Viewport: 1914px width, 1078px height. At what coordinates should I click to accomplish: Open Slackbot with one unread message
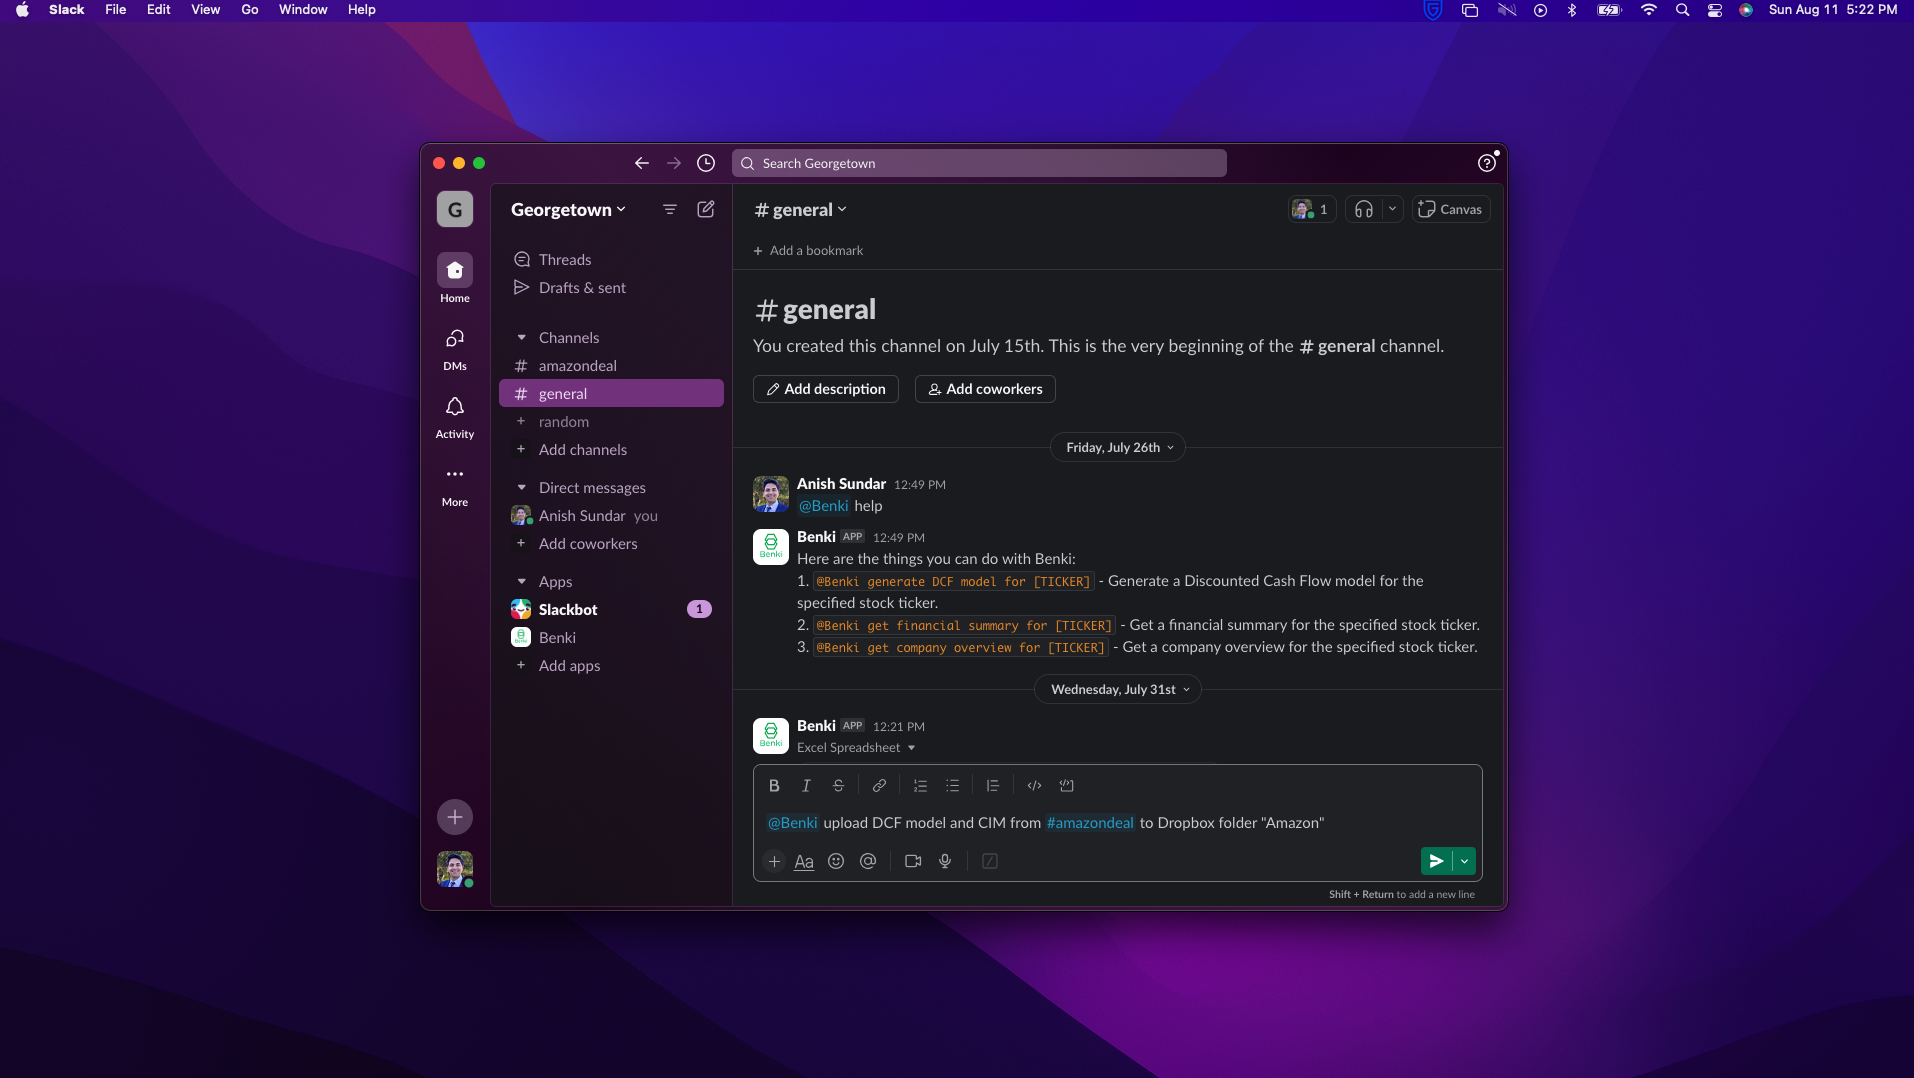[x=611, y=610]
